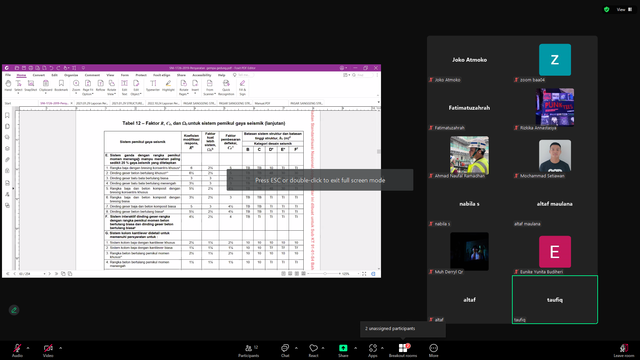The image size is (640, 360).
Task: Click Insert tool in Foxit ribbon
Action: point(195,87)
